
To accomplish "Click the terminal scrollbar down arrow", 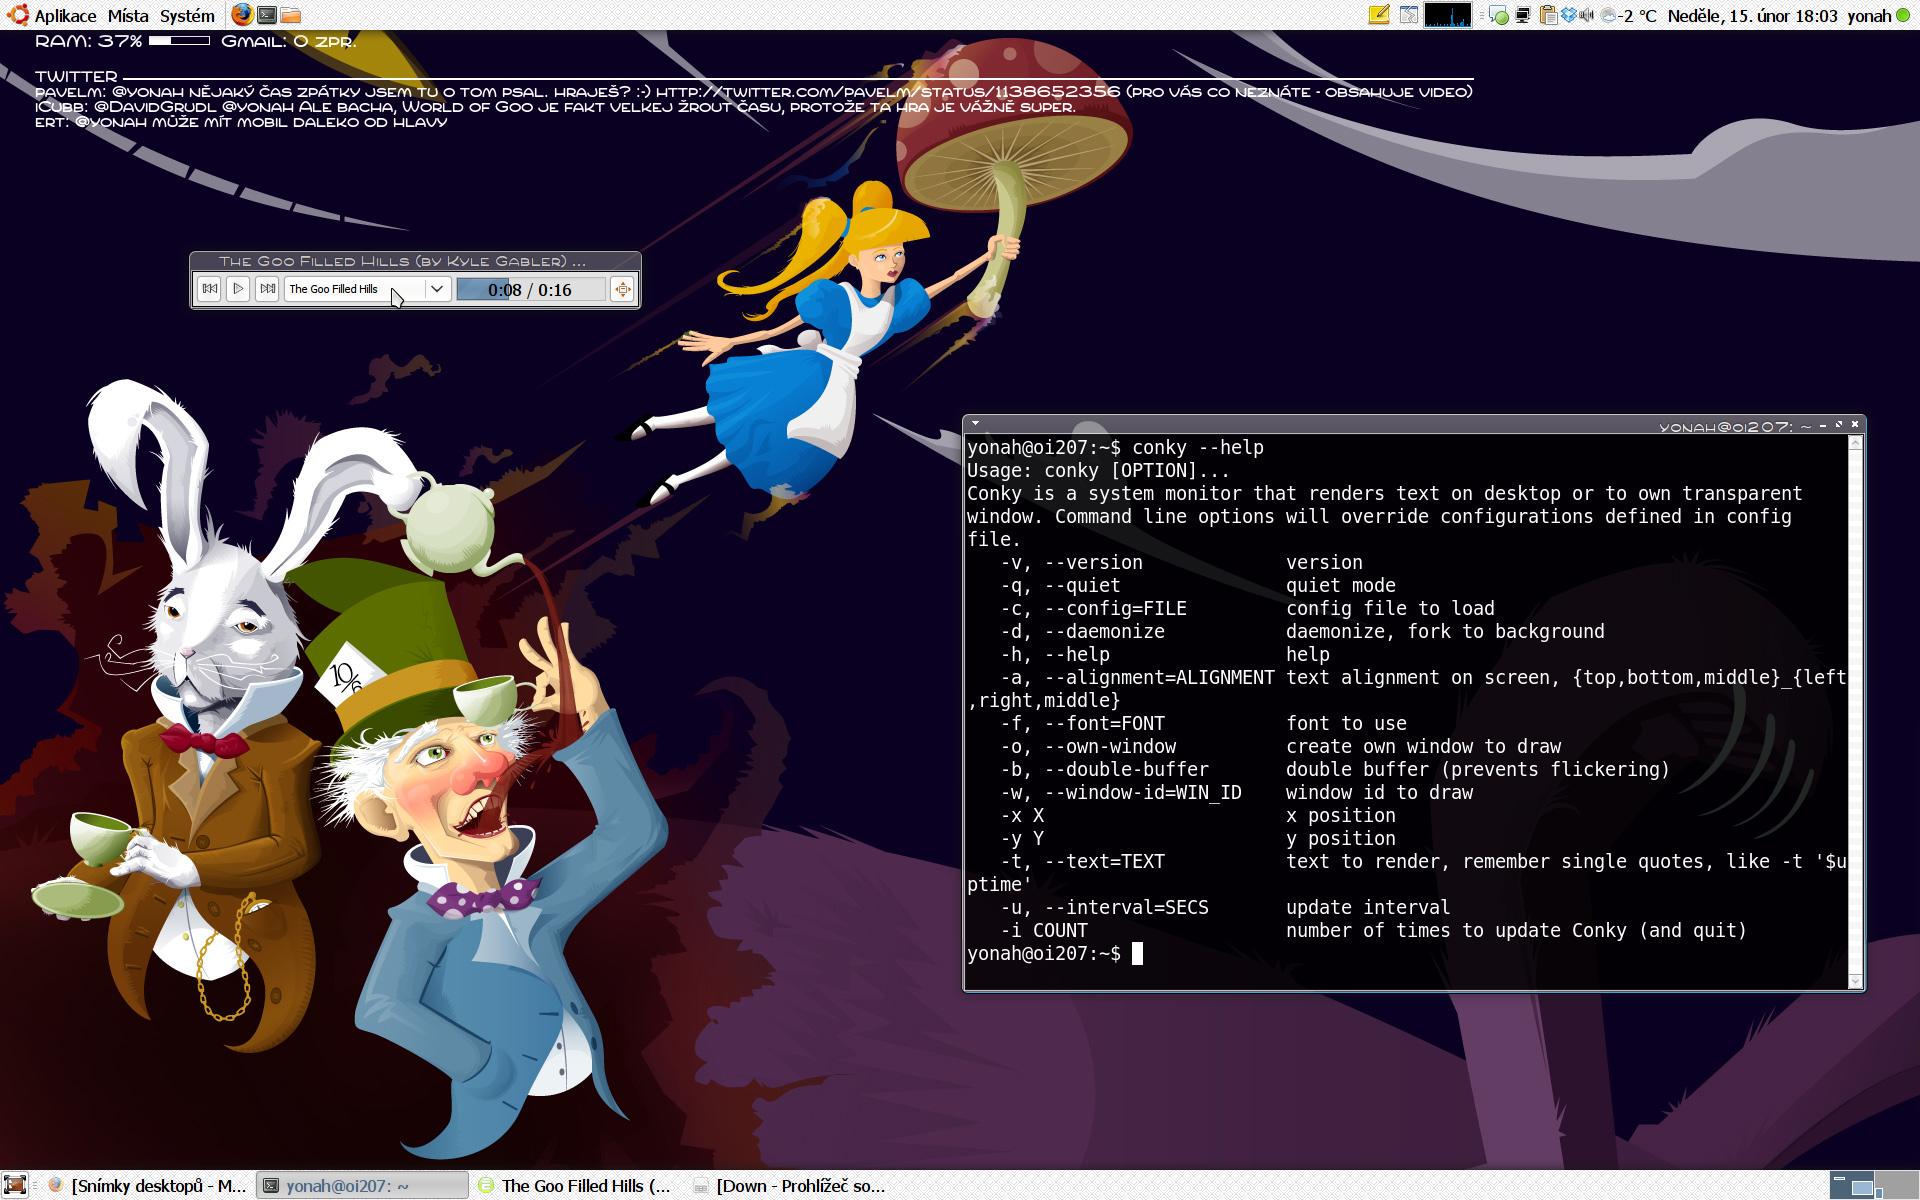I will tap(1856, 982).
